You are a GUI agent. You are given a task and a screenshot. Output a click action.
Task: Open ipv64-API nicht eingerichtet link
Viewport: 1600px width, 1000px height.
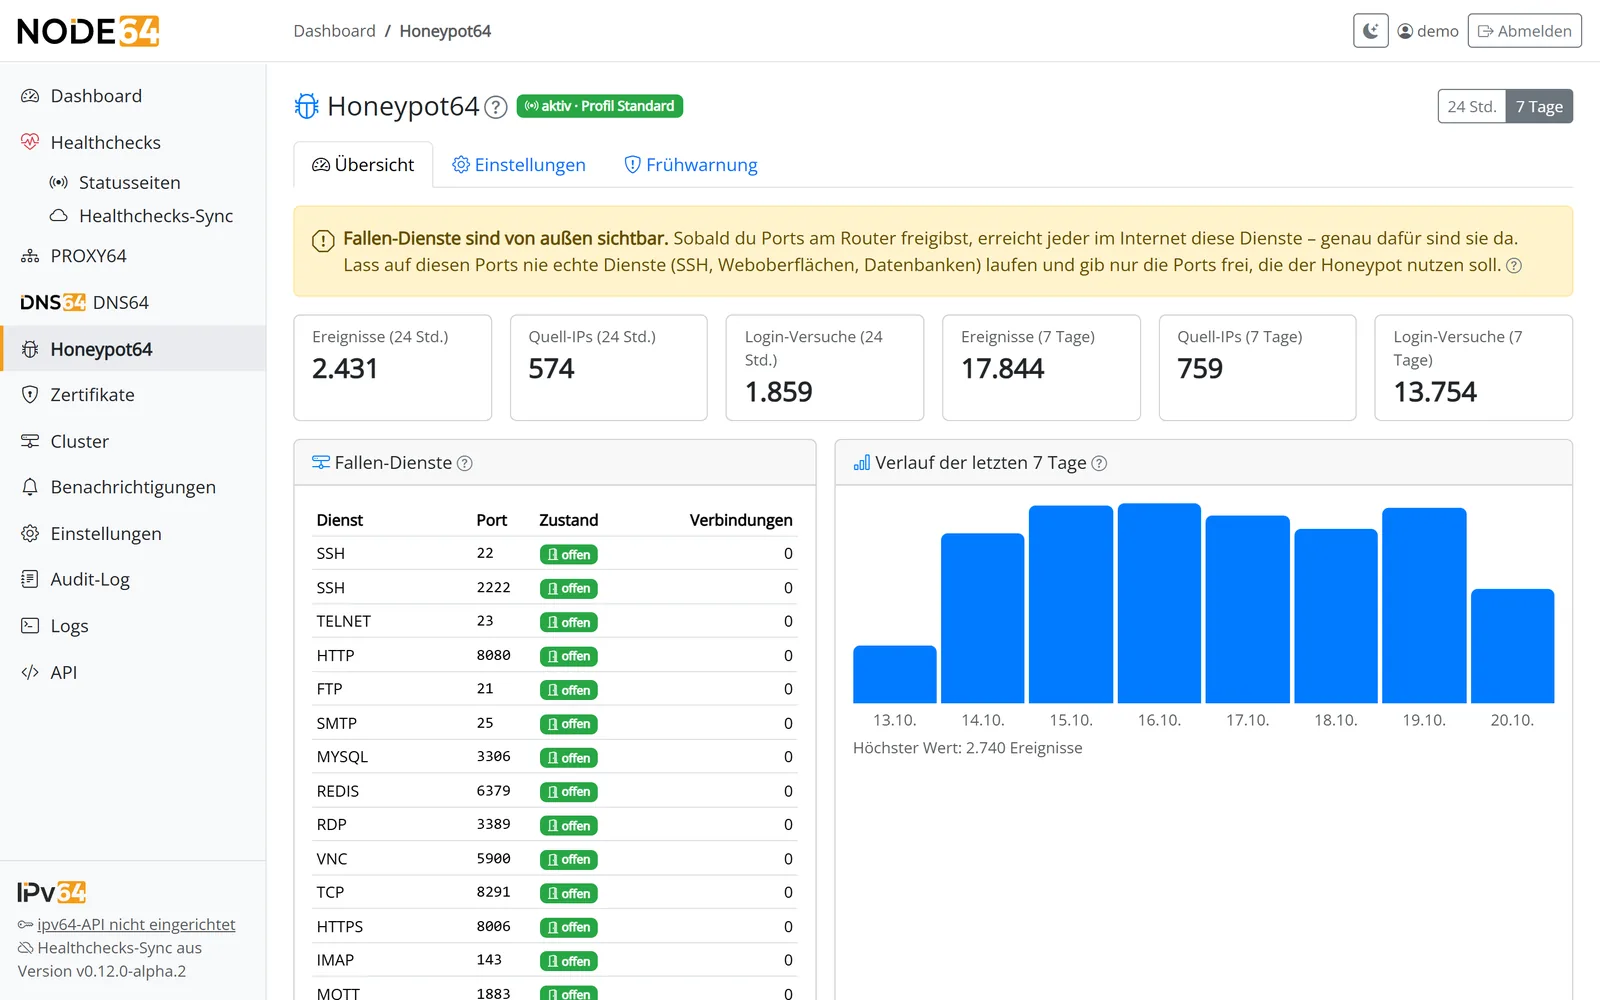pyautogui.click(x=136, y=925)
